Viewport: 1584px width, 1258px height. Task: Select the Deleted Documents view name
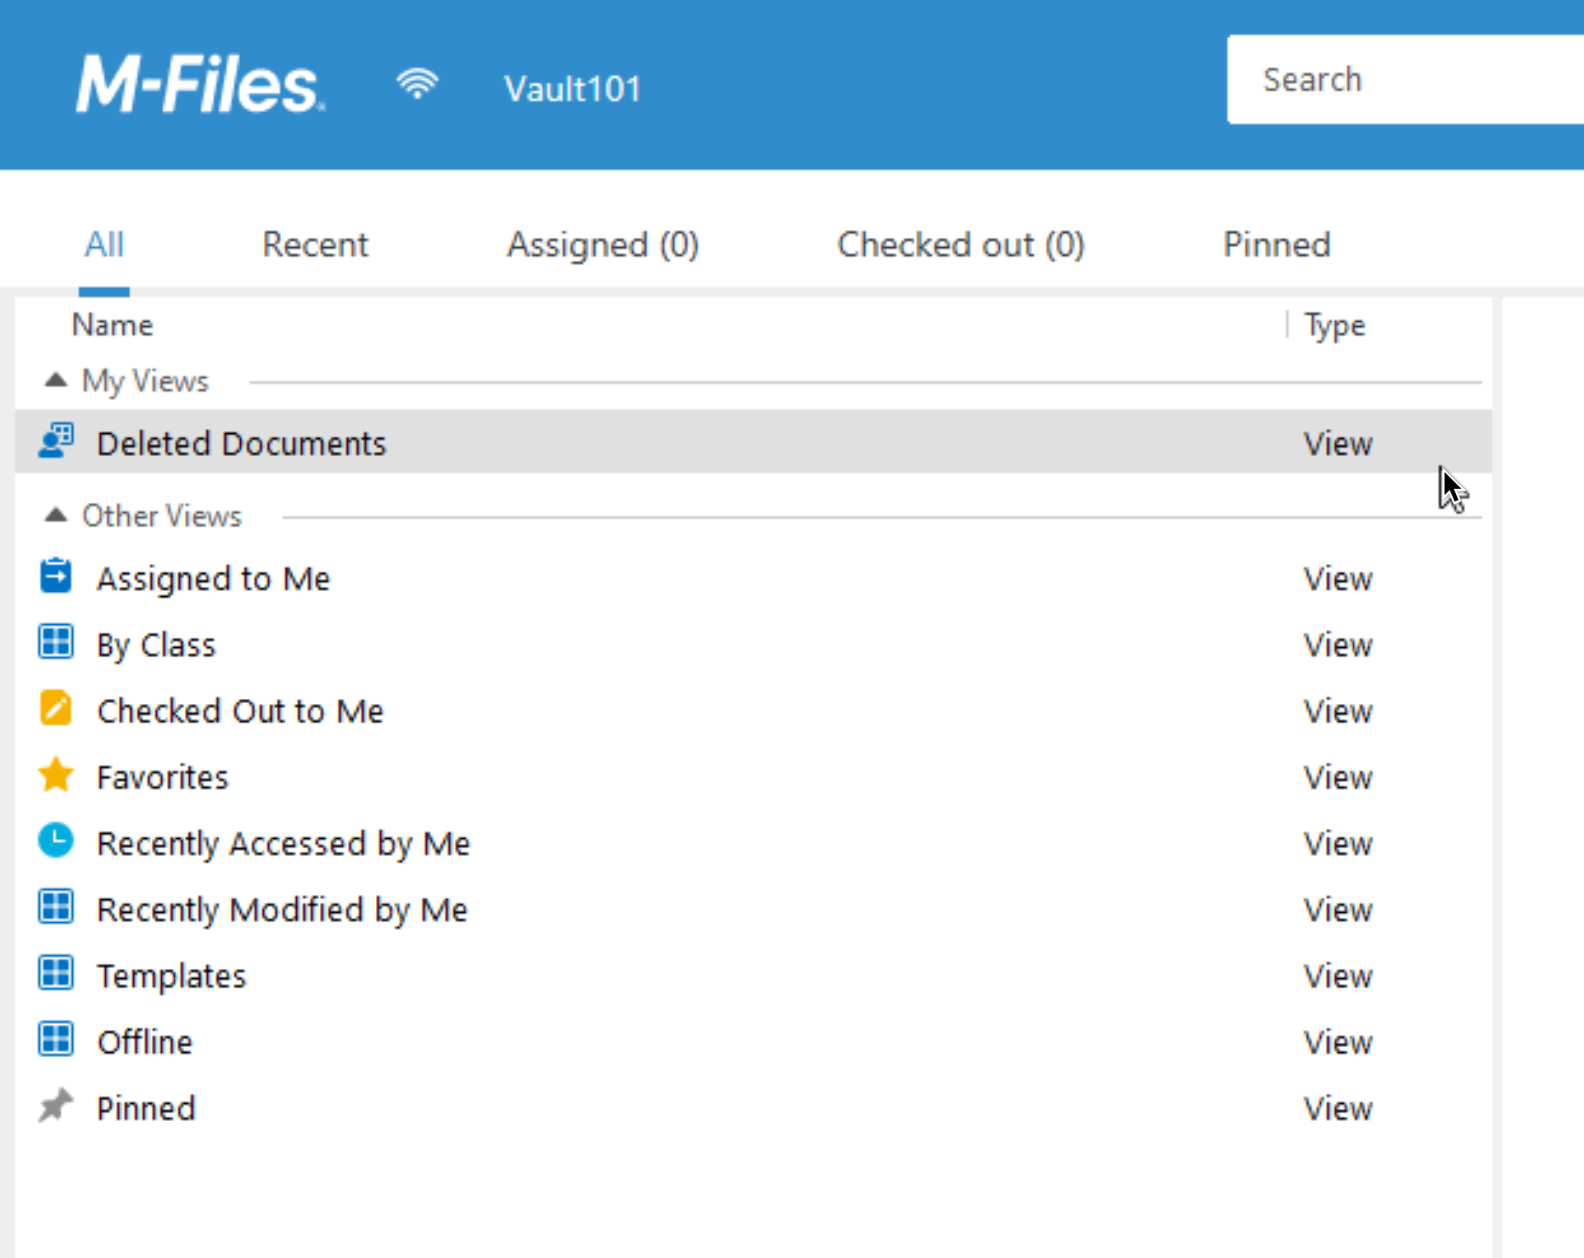click(241, 443)
